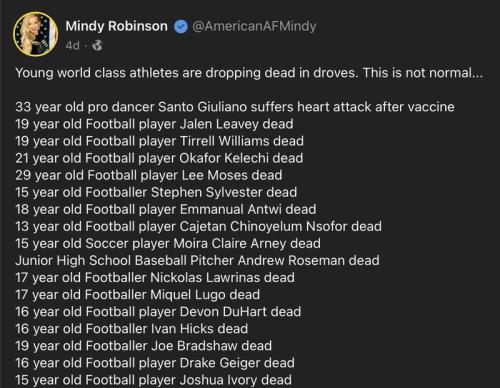
Task: Click the 'Young world class athletes' opening line
Action: (249, 73)
